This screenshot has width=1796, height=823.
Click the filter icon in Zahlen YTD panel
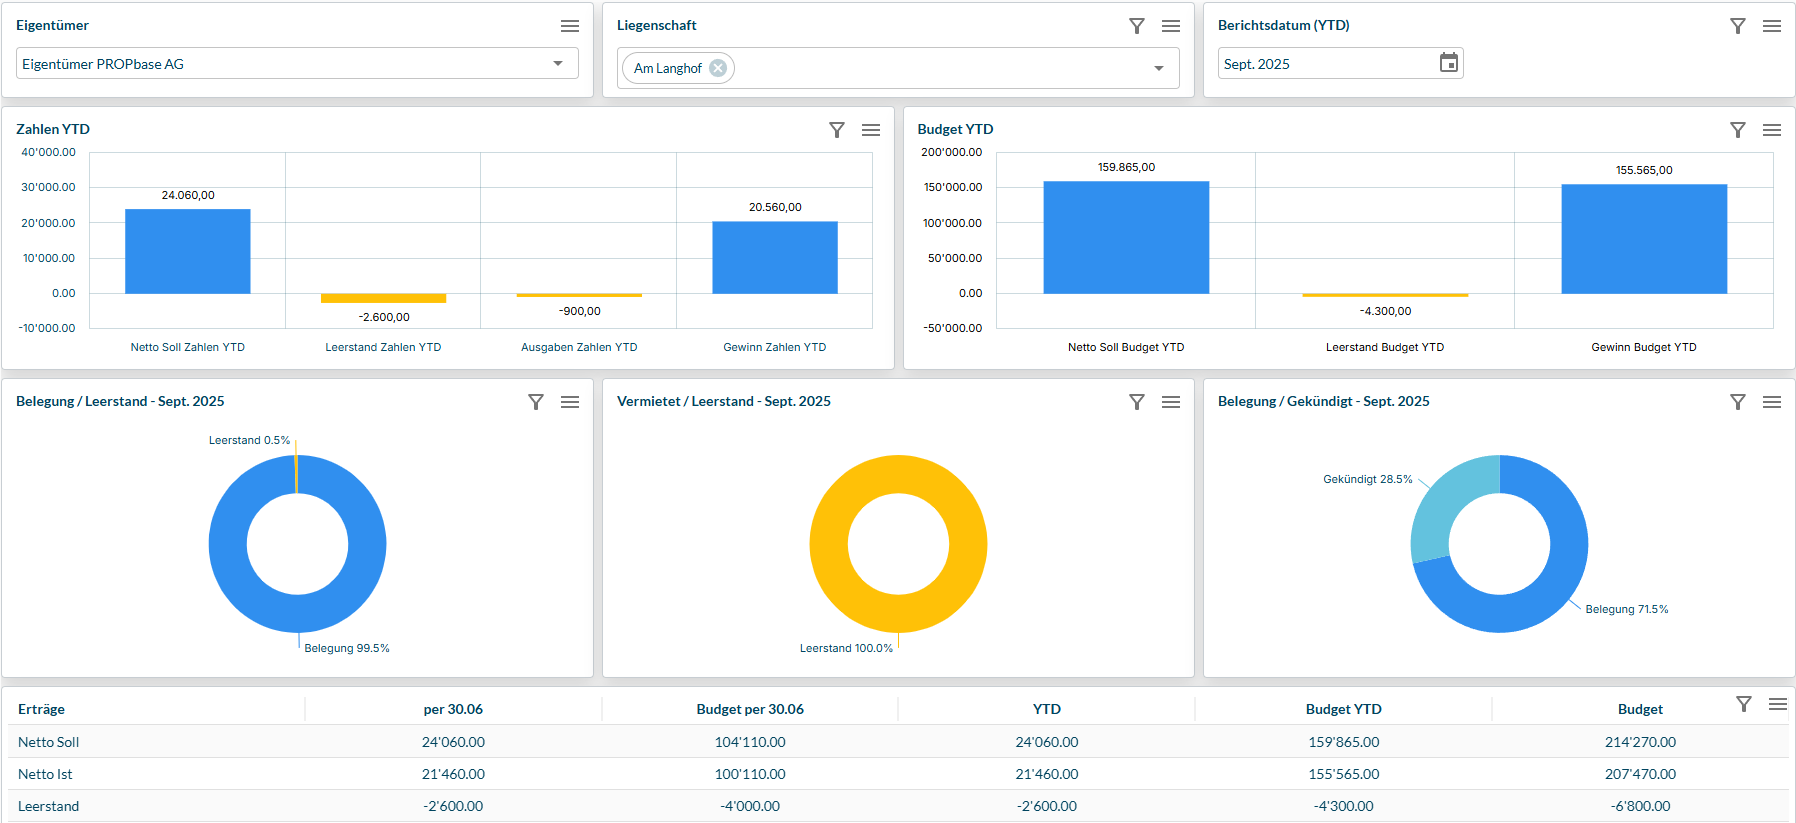click(837, 130)
